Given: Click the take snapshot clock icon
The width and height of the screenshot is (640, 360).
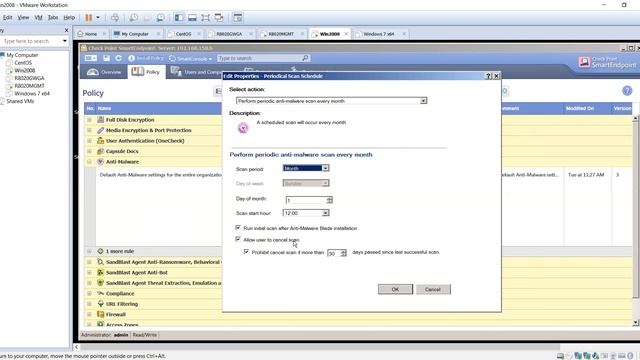Looking at the screenshot, I should point(133,18).
